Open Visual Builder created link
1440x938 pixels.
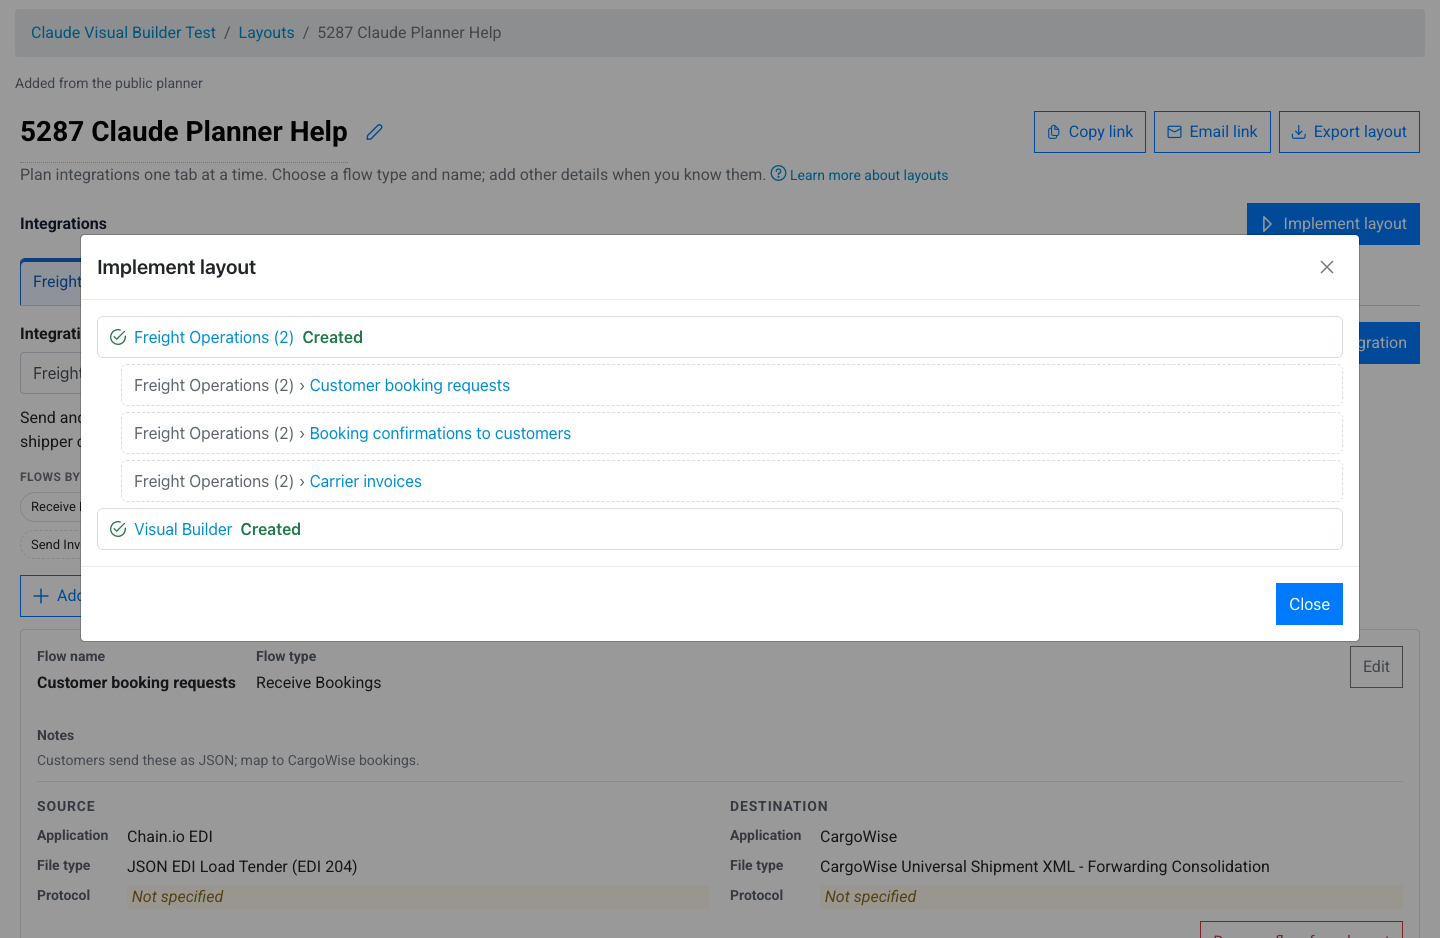point(183,529)
